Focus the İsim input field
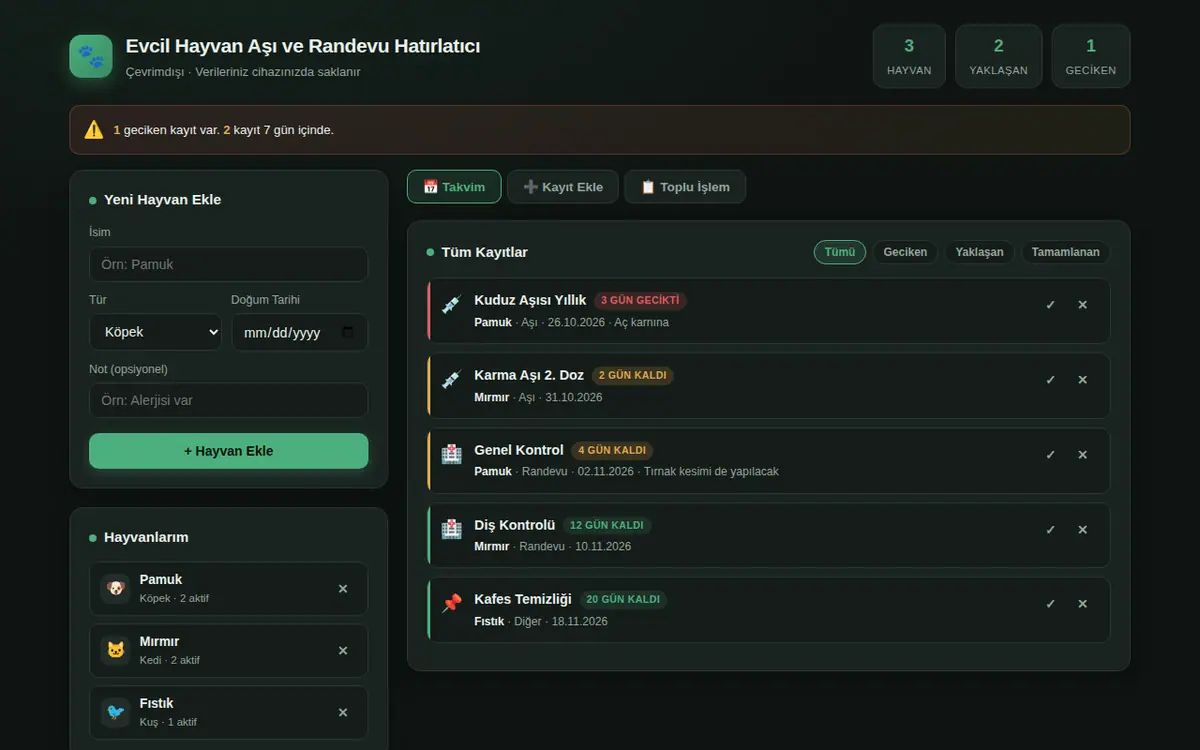 point(229,265)
